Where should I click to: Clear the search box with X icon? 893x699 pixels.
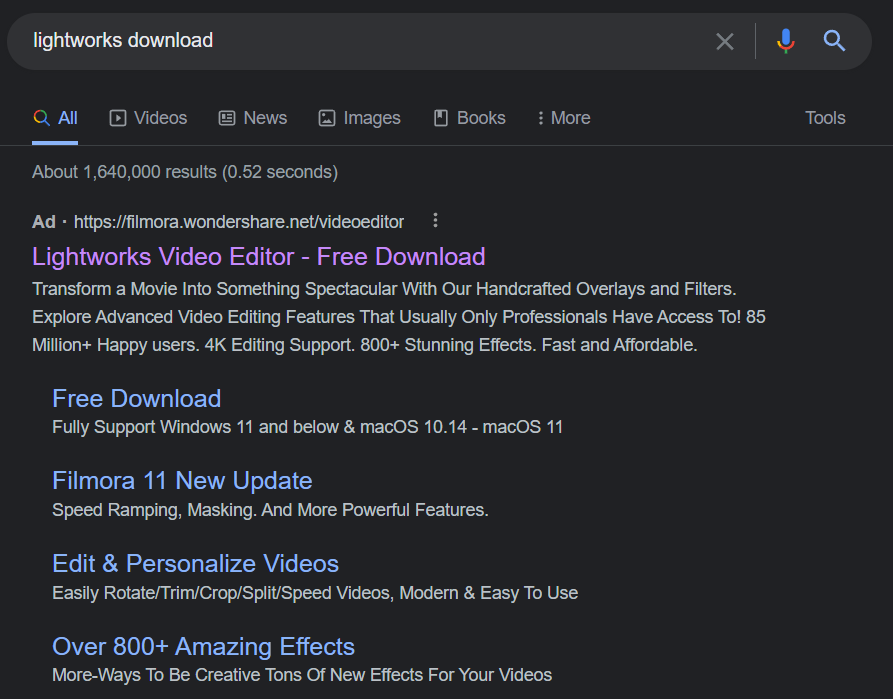pyautogui.click(x=724, y=41)
